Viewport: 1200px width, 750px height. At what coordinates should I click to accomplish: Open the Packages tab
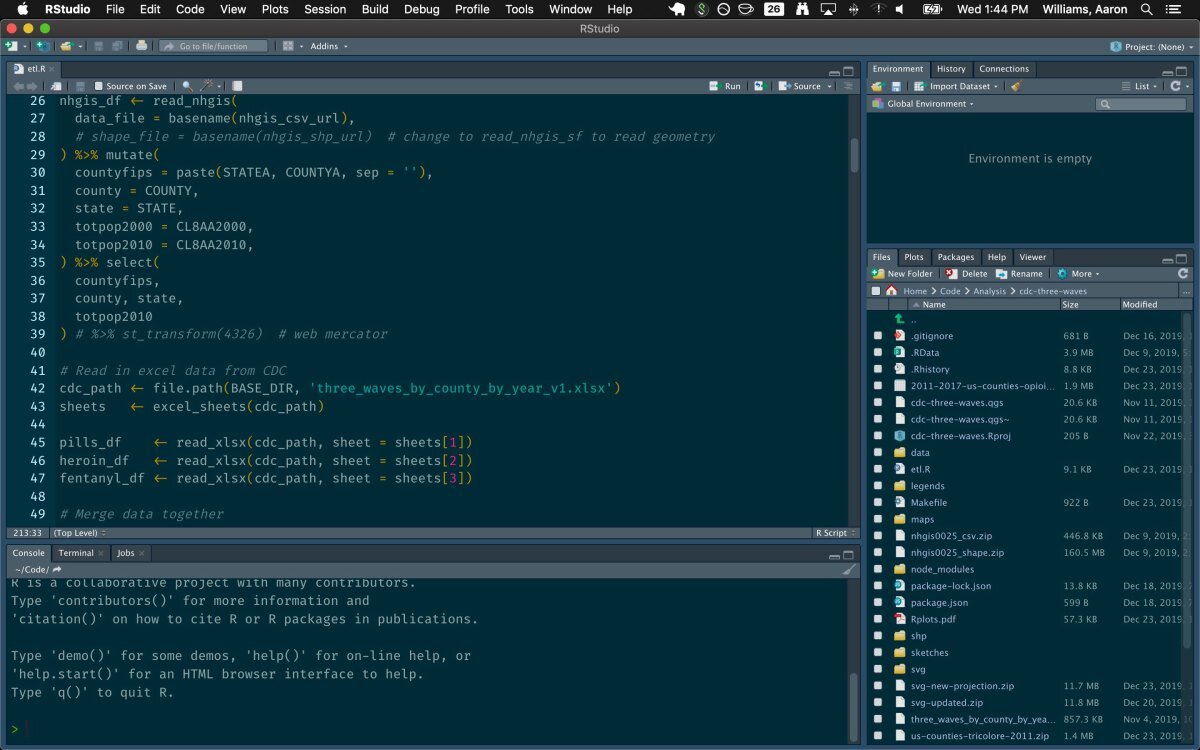[x=956, y=257]
